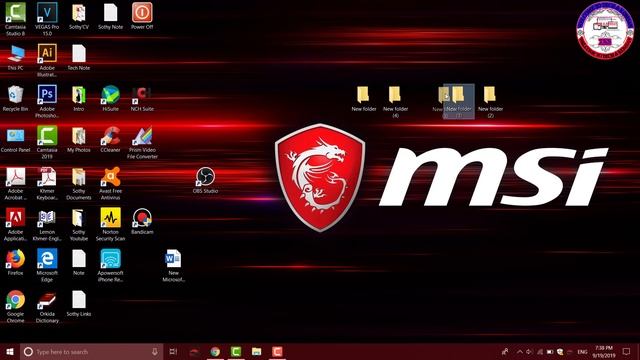Open the MSI dragon app on taskbar
The width and height of the screenshot is (640, 360).
(x=195, y=351)
